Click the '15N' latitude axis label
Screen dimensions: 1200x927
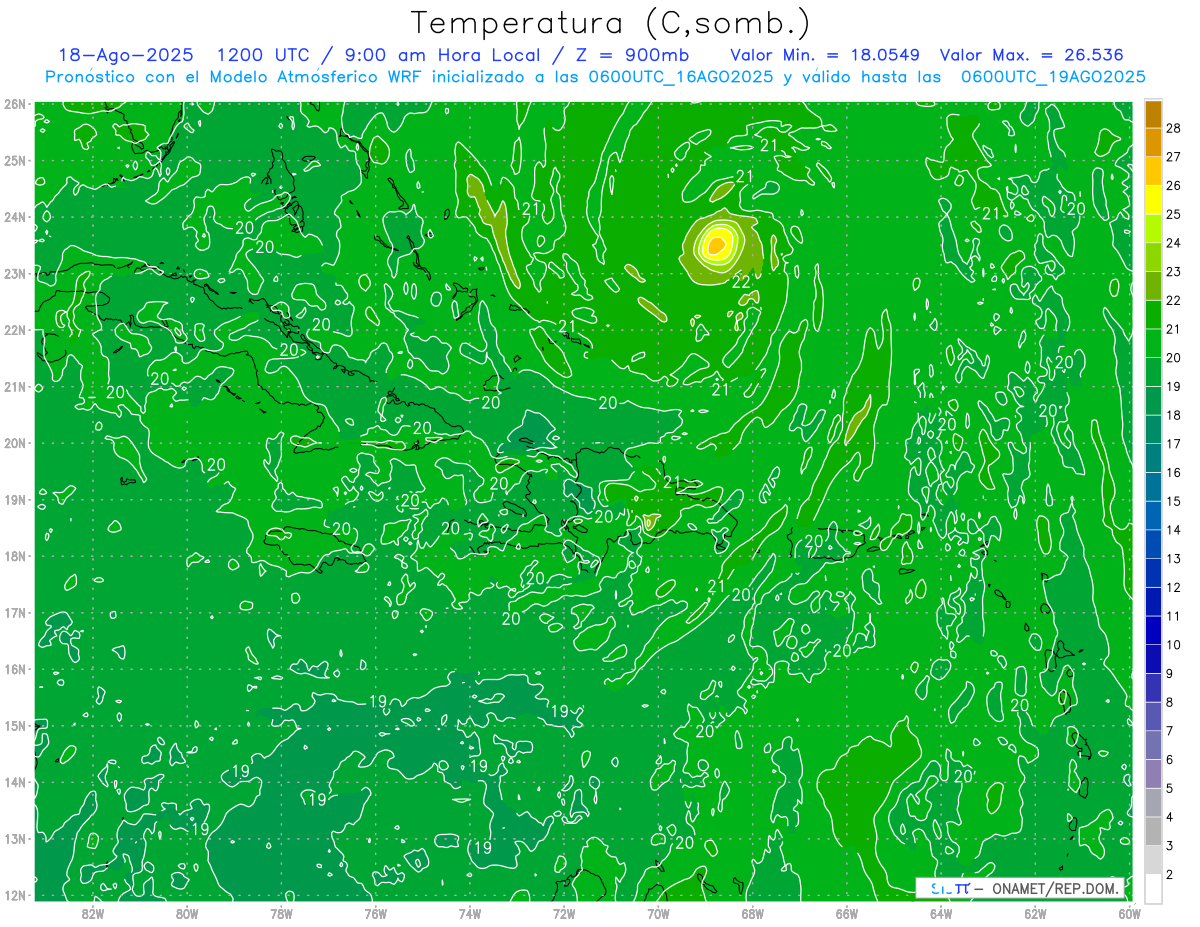[x=14, y=725]
